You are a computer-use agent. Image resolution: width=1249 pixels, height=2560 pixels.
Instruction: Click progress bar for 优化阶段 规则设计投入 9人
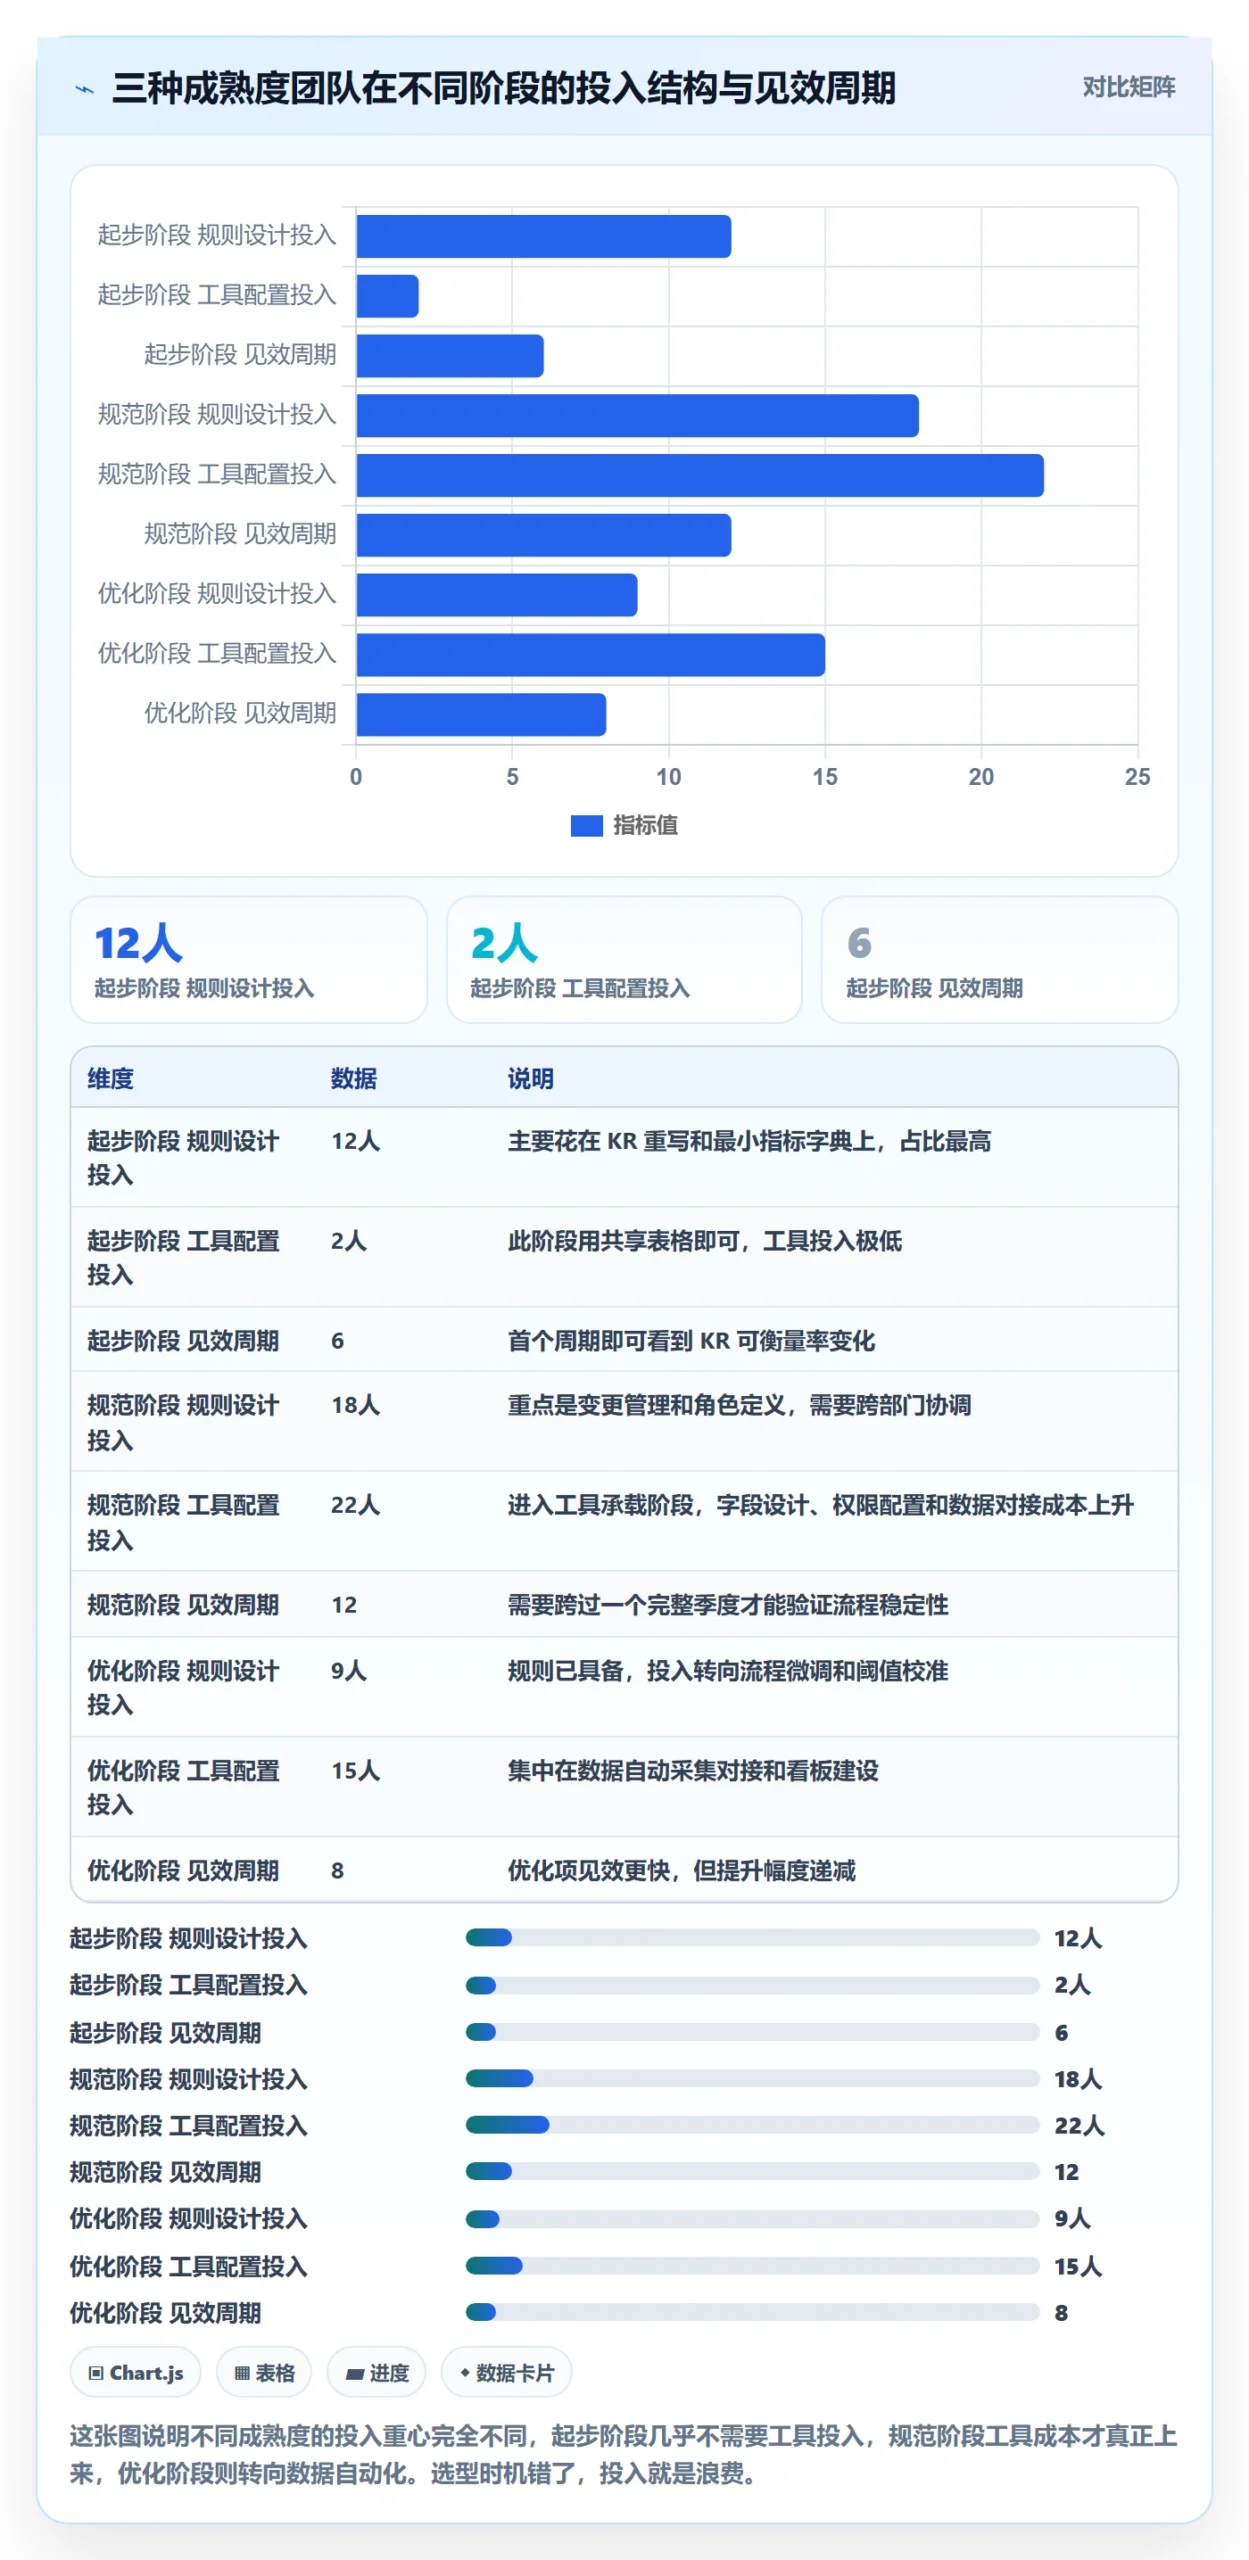752,2218
